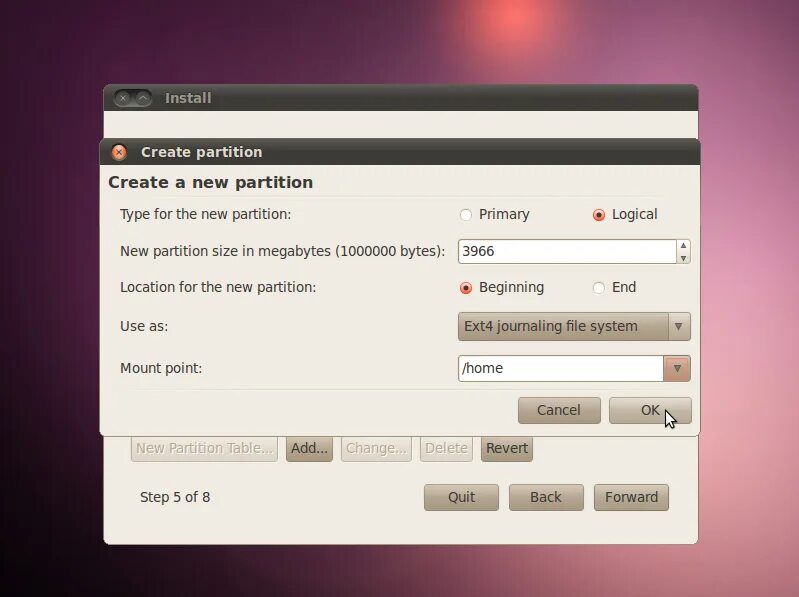Click the Change... button
This screenshot has height=597, width=799.
pyautogui.click(x=376, y=448)
